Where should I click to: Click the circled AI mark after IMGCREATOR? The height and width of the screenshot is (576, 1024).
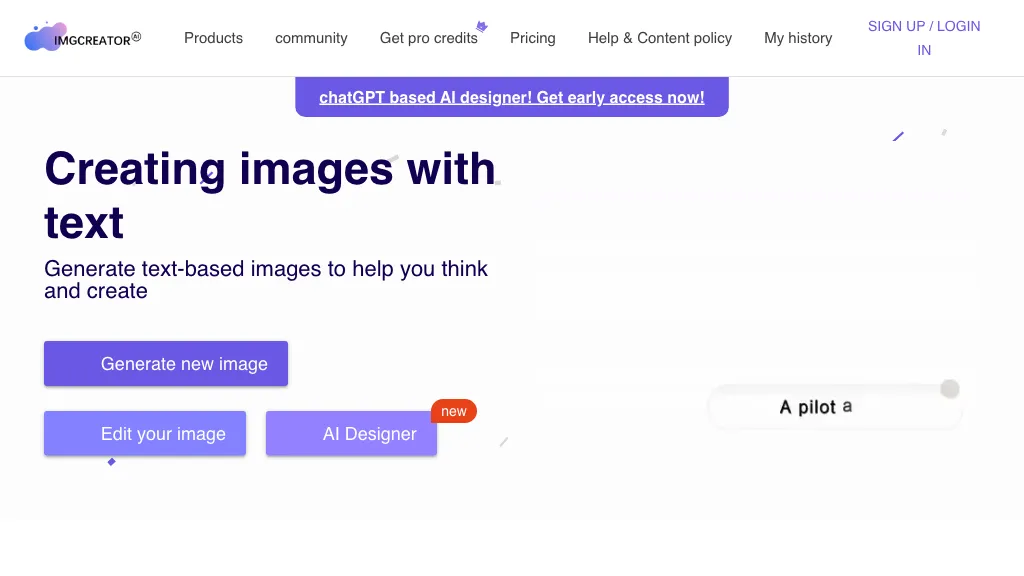[x=136, y=37]
